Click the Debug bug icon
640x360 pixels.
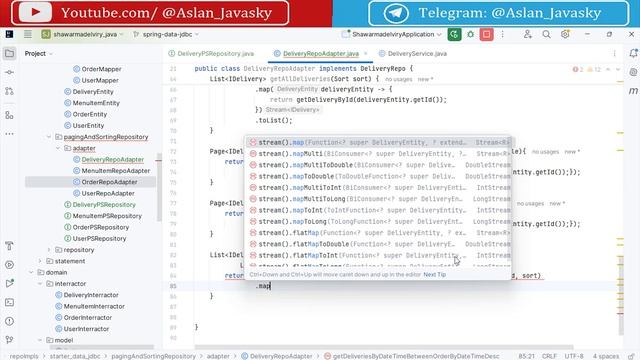coord(470,34)
